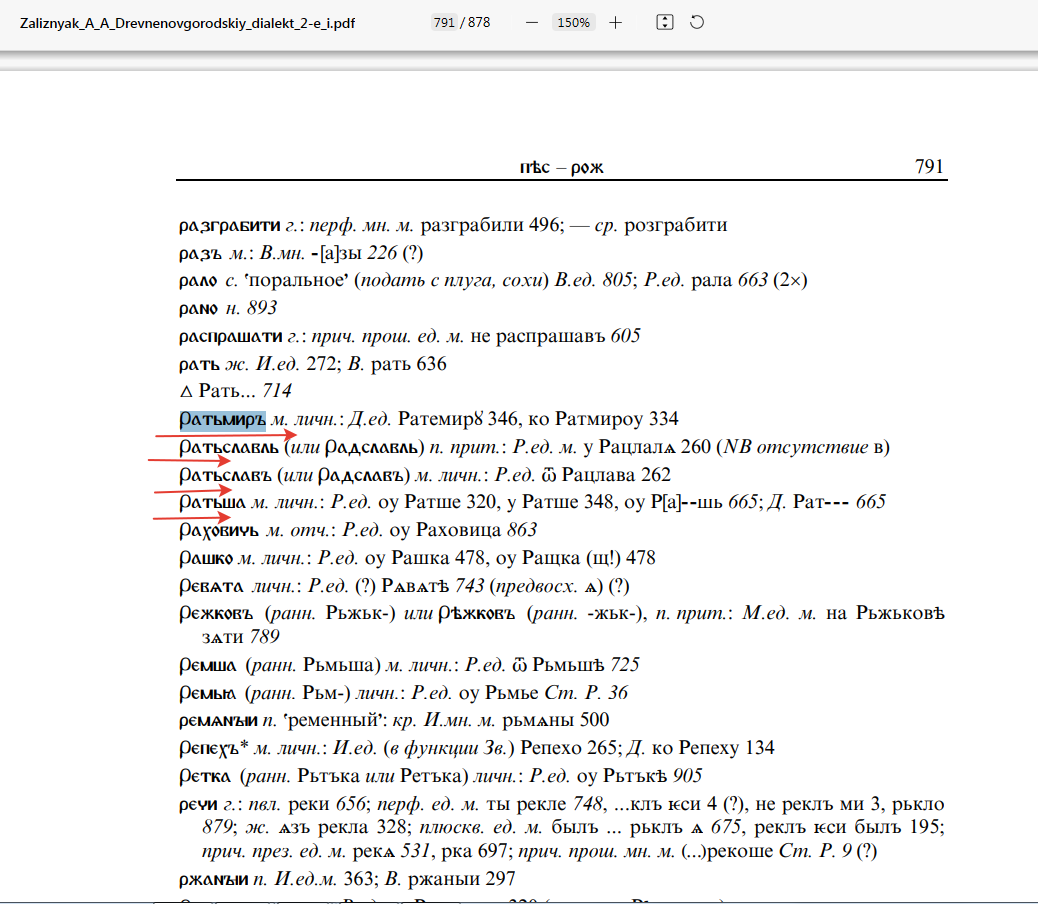
Task: Click the text оу Рьтъкѣ 905
Action: click(639, 776)
